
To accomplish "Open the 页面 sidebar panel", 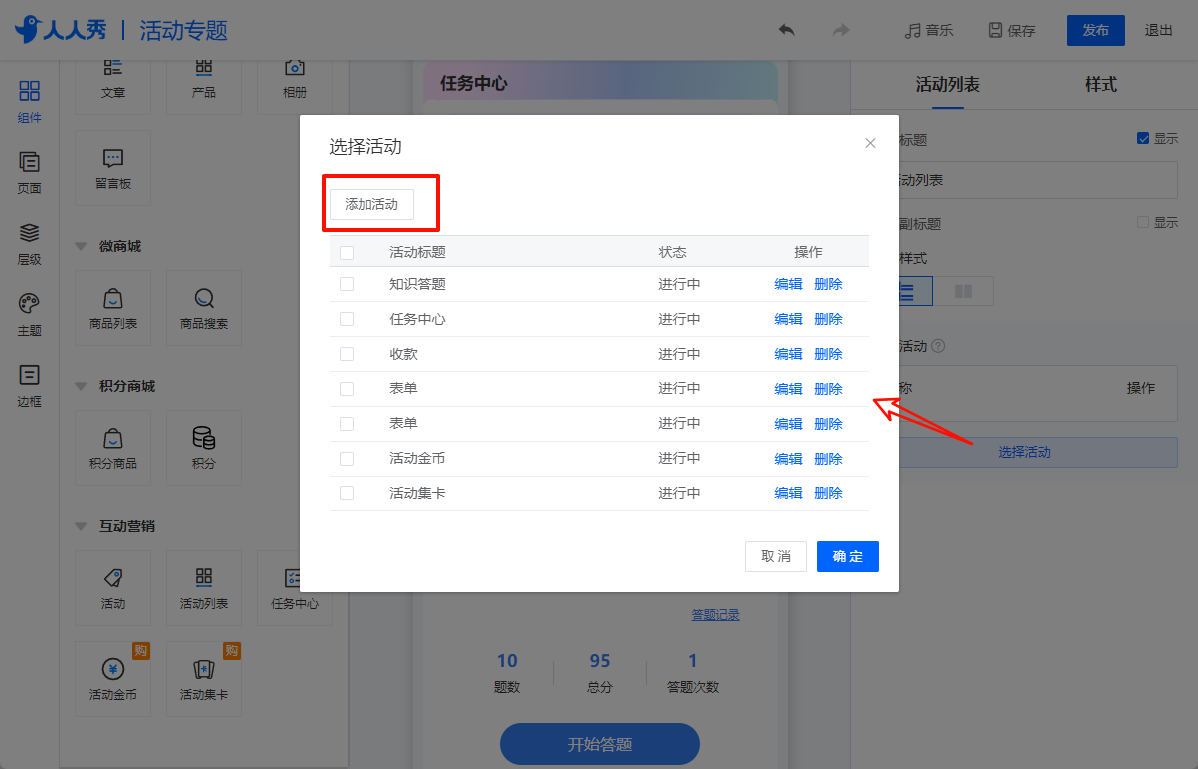I will [29, 173].
